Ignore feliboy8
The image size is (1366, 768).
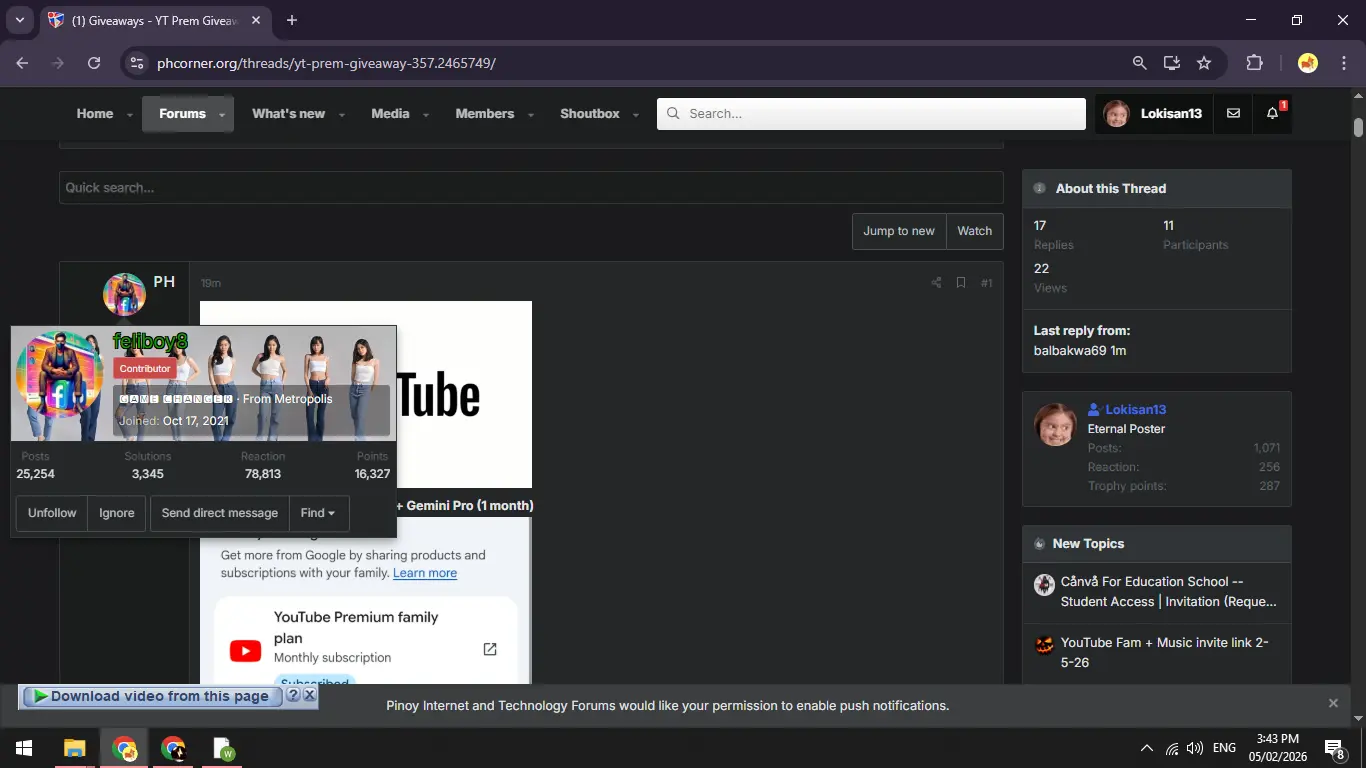pyautogui.click(x=117, y=513)
